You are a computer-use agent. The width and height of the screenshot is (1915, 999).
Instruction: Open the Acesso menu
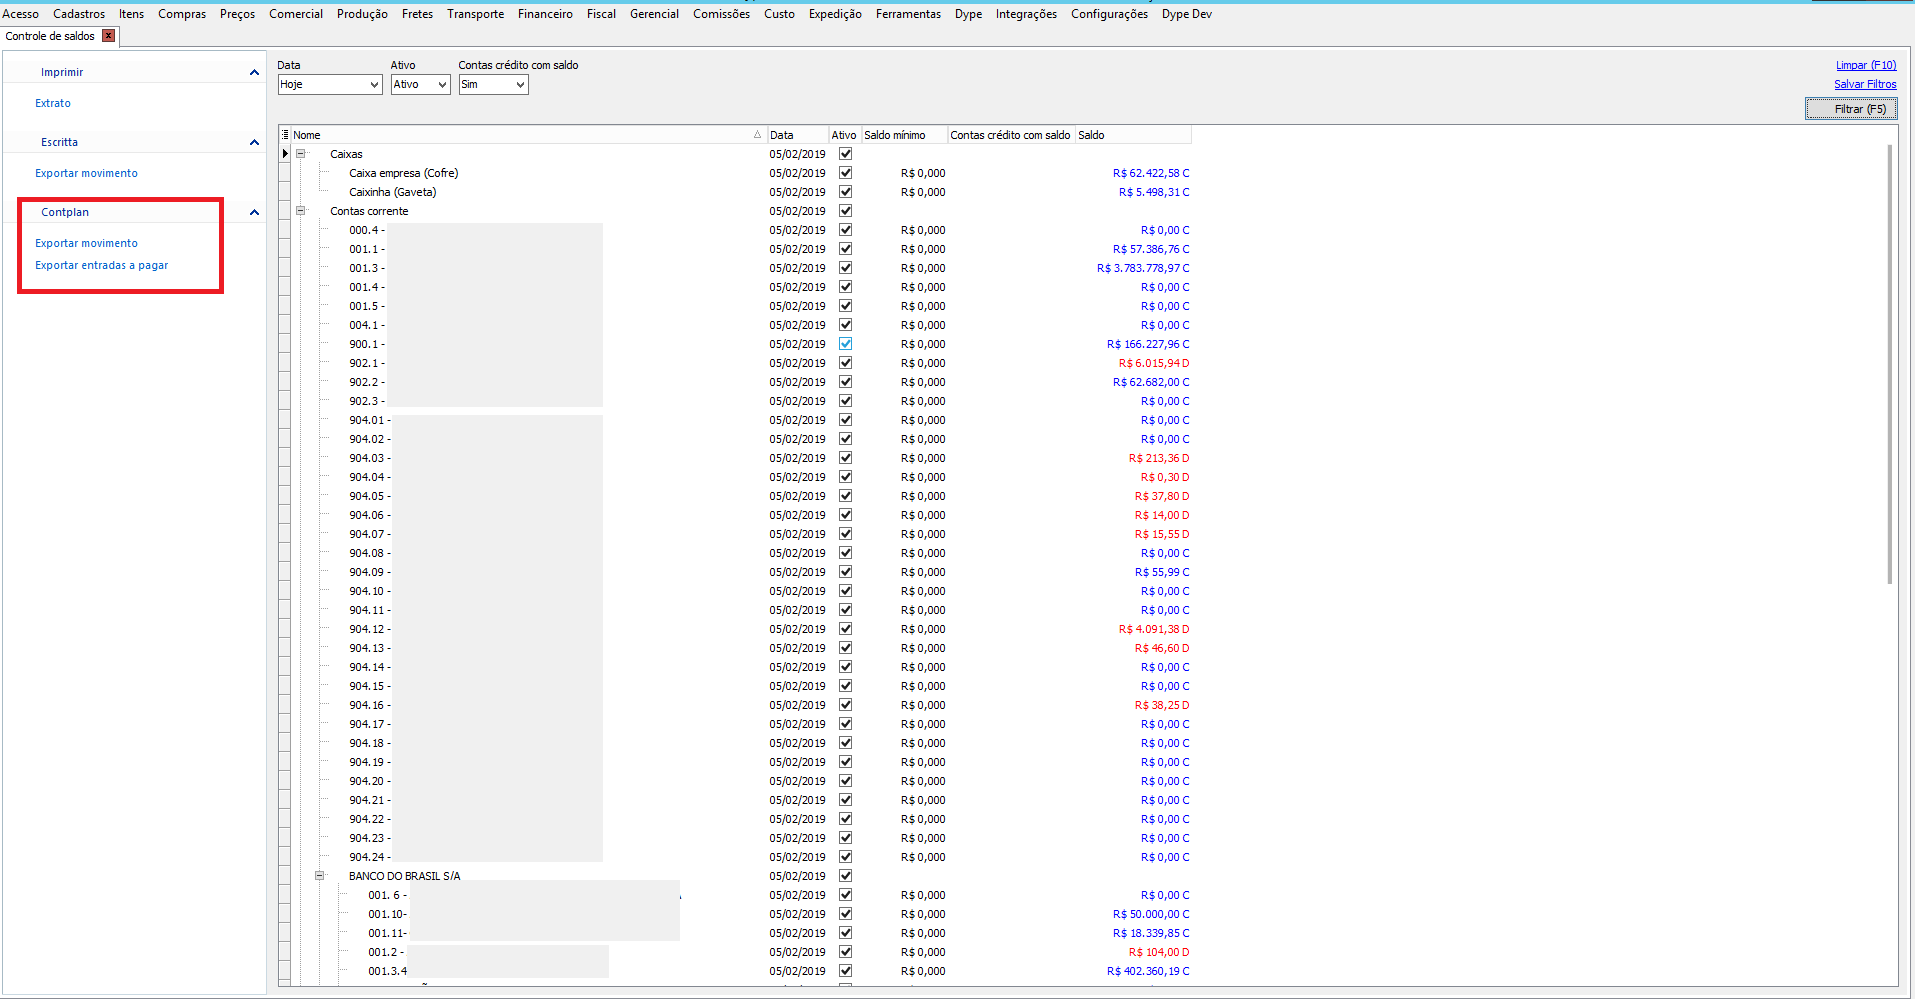point(21,14)
